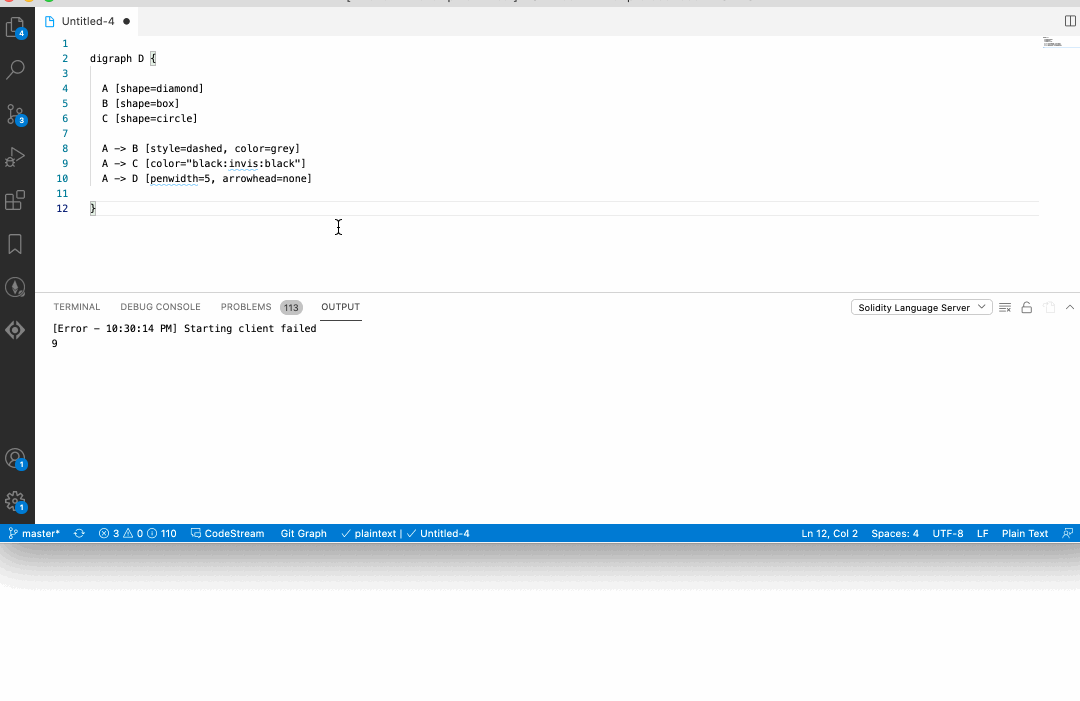Image resolution: width=1080 pixels, height=701 pixels.
Task: Open the Bookmarks sidebar view
Action: [17, 243]
